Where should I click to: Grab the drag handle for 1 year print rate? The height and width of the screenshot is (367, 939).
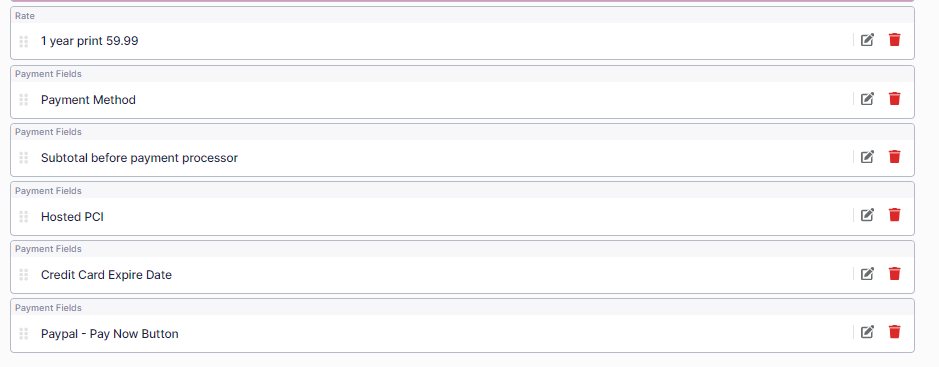coord(24,41)
